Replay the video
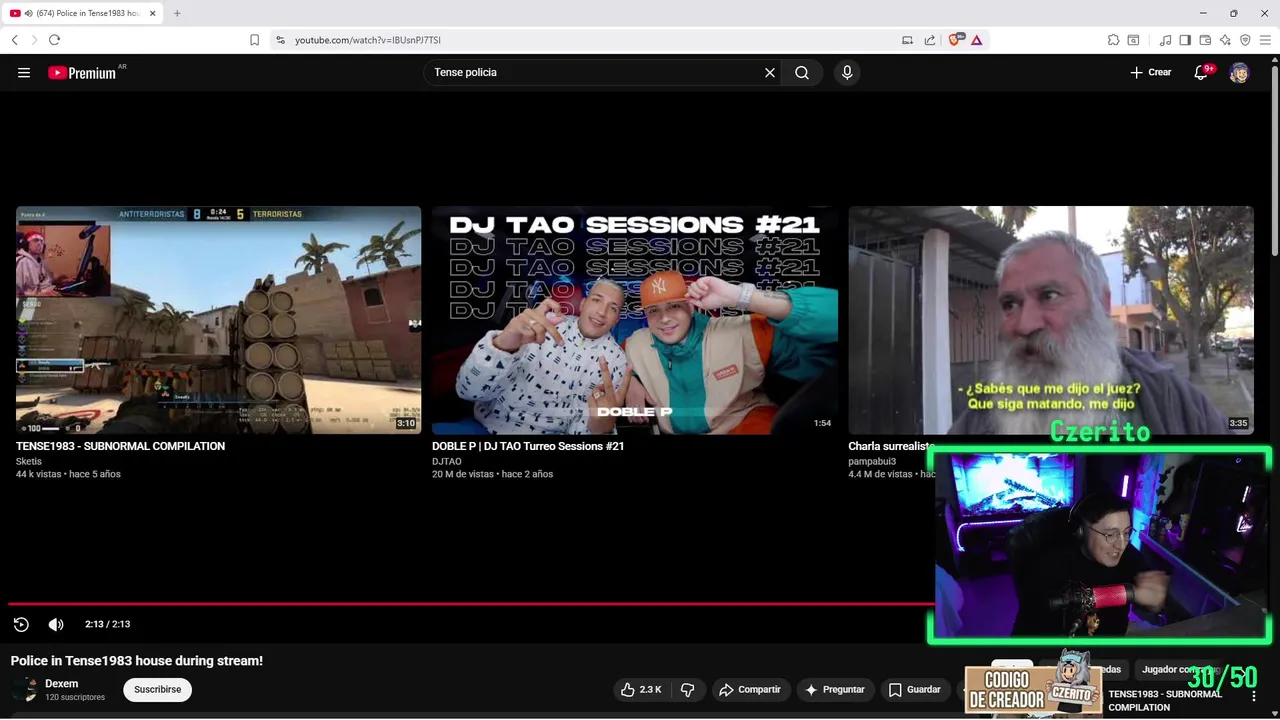 pyautogui.click(x=21, y=624)
